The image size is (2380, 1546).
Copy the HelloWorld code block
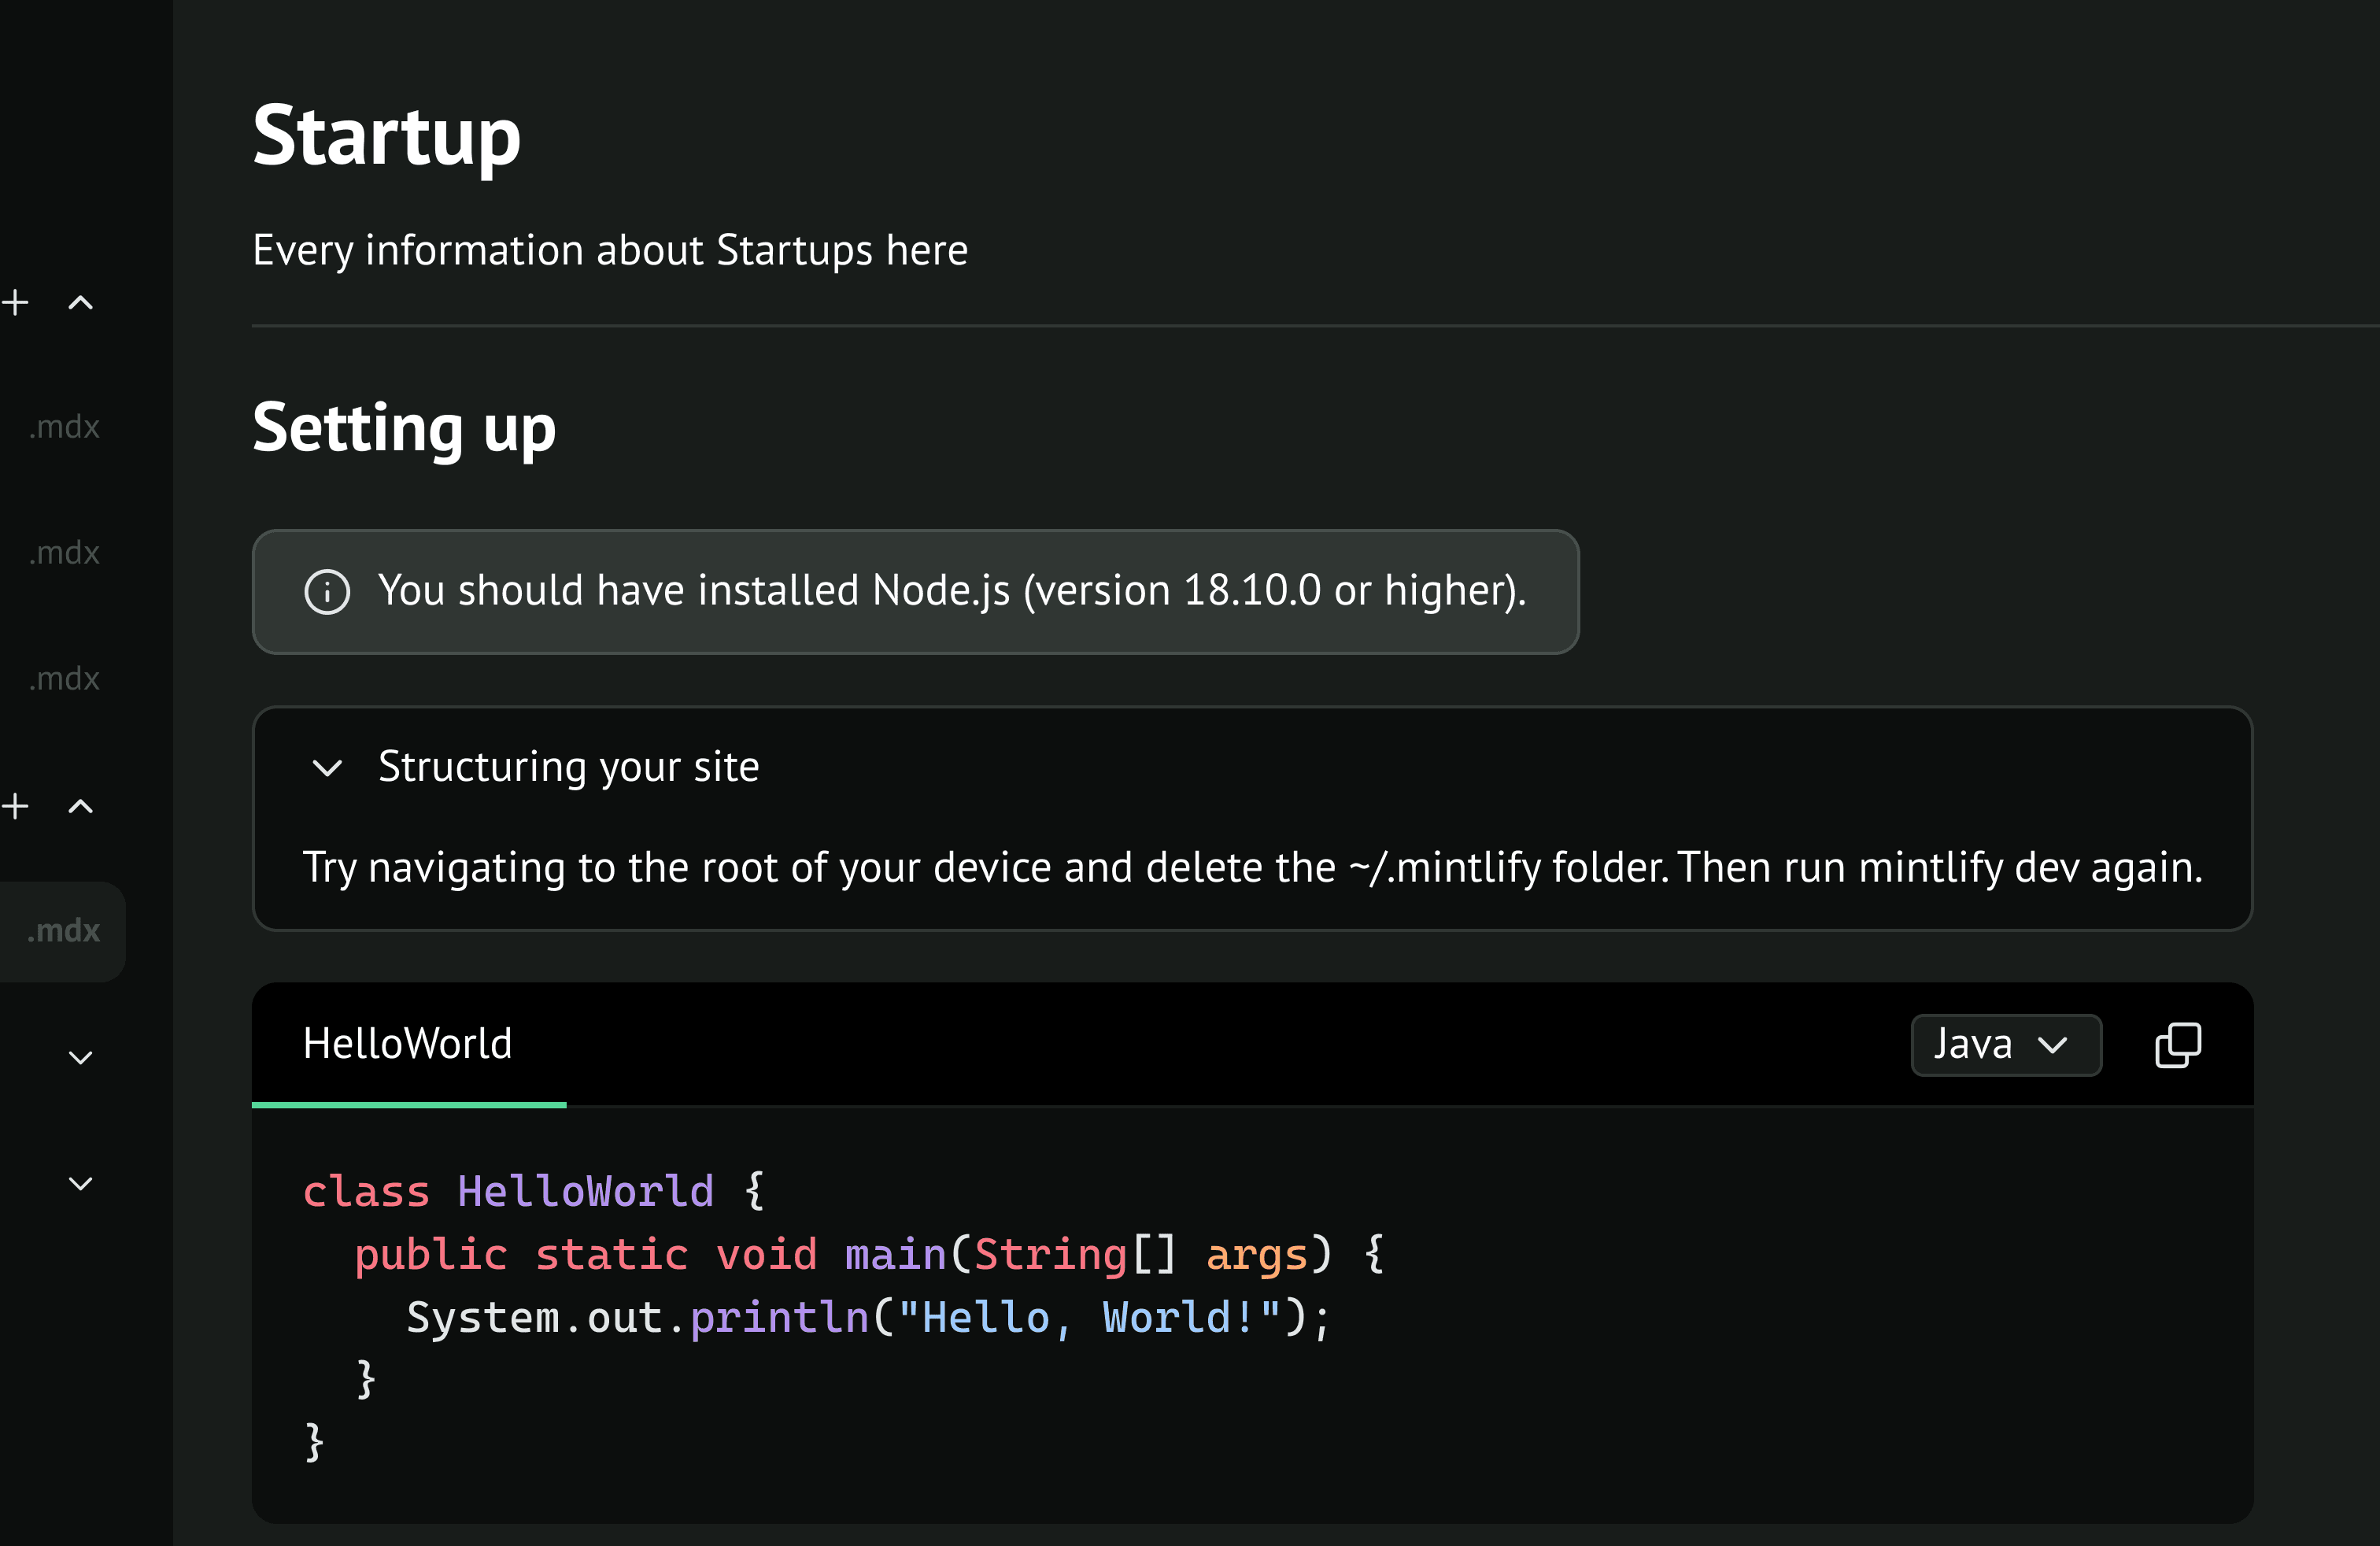[x=2177, y=1045]
